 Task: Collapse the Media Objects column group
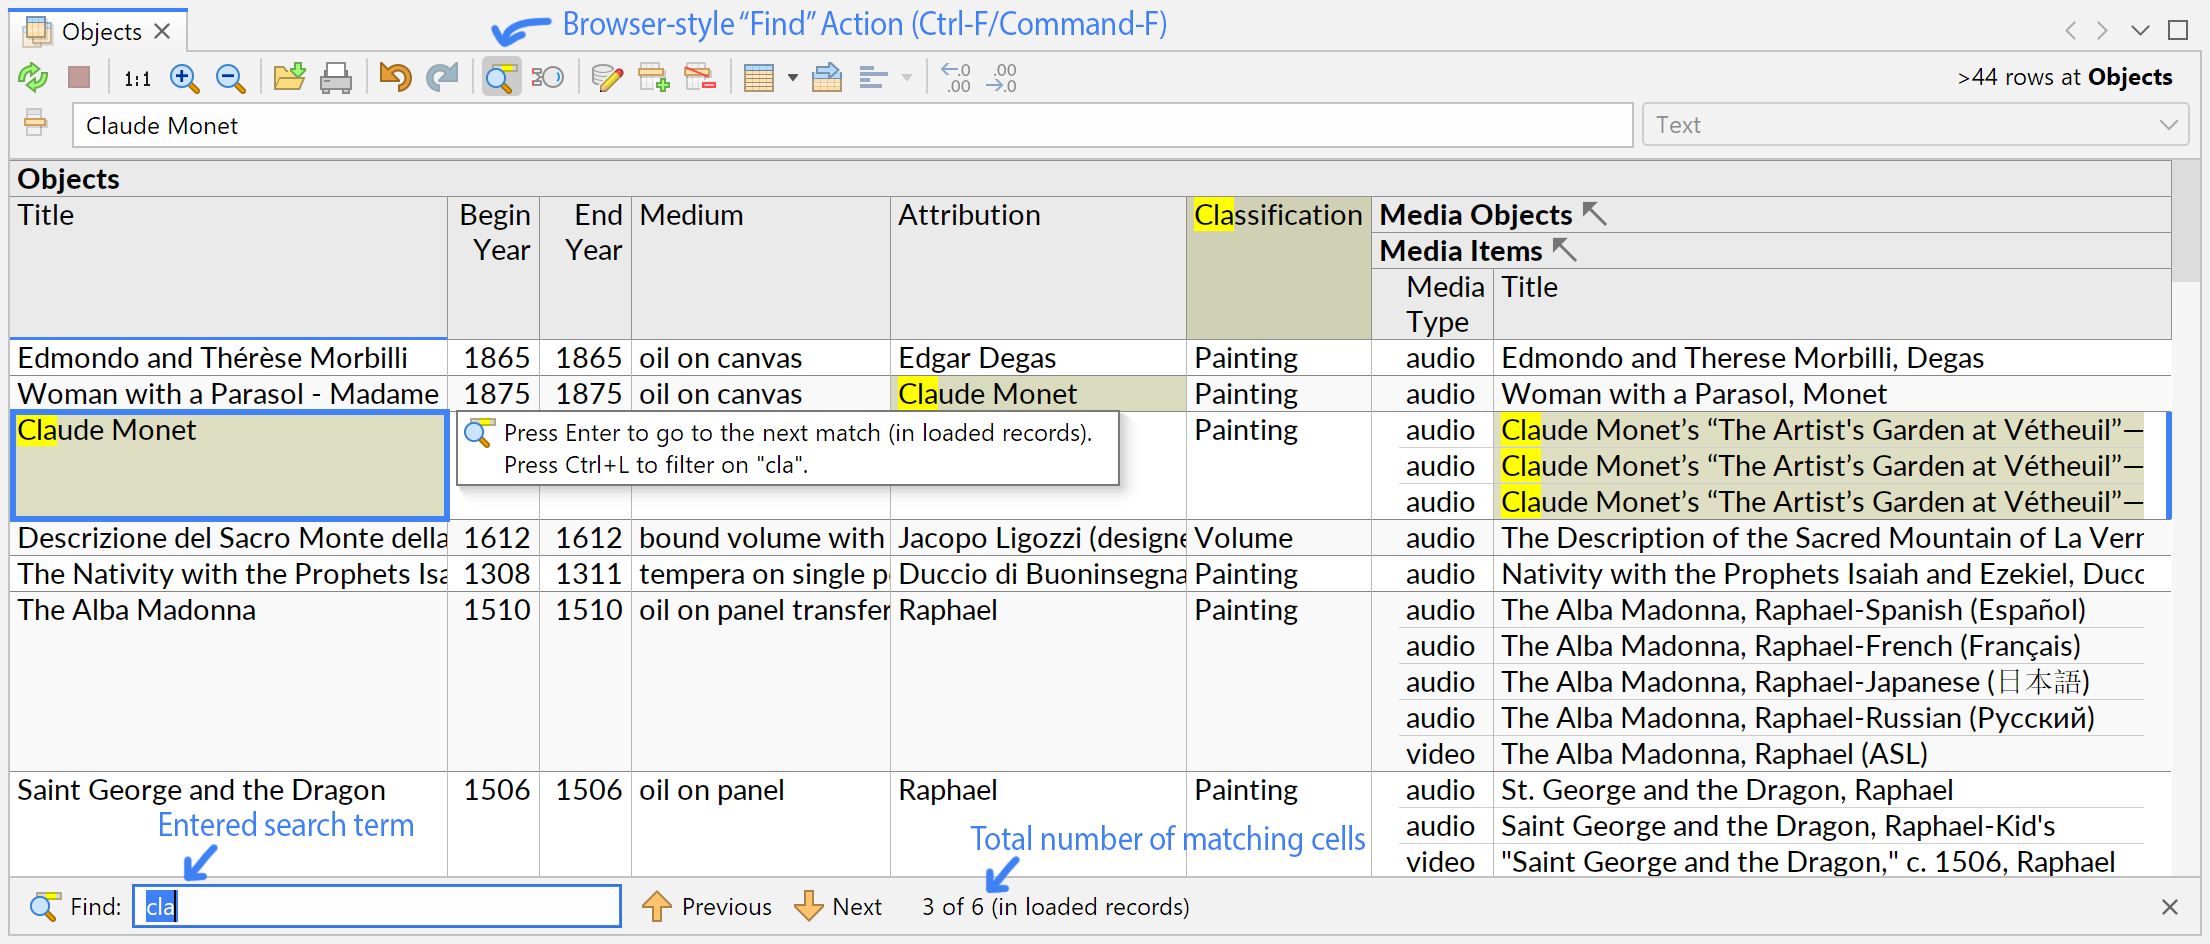click(x=1594, y=214)
